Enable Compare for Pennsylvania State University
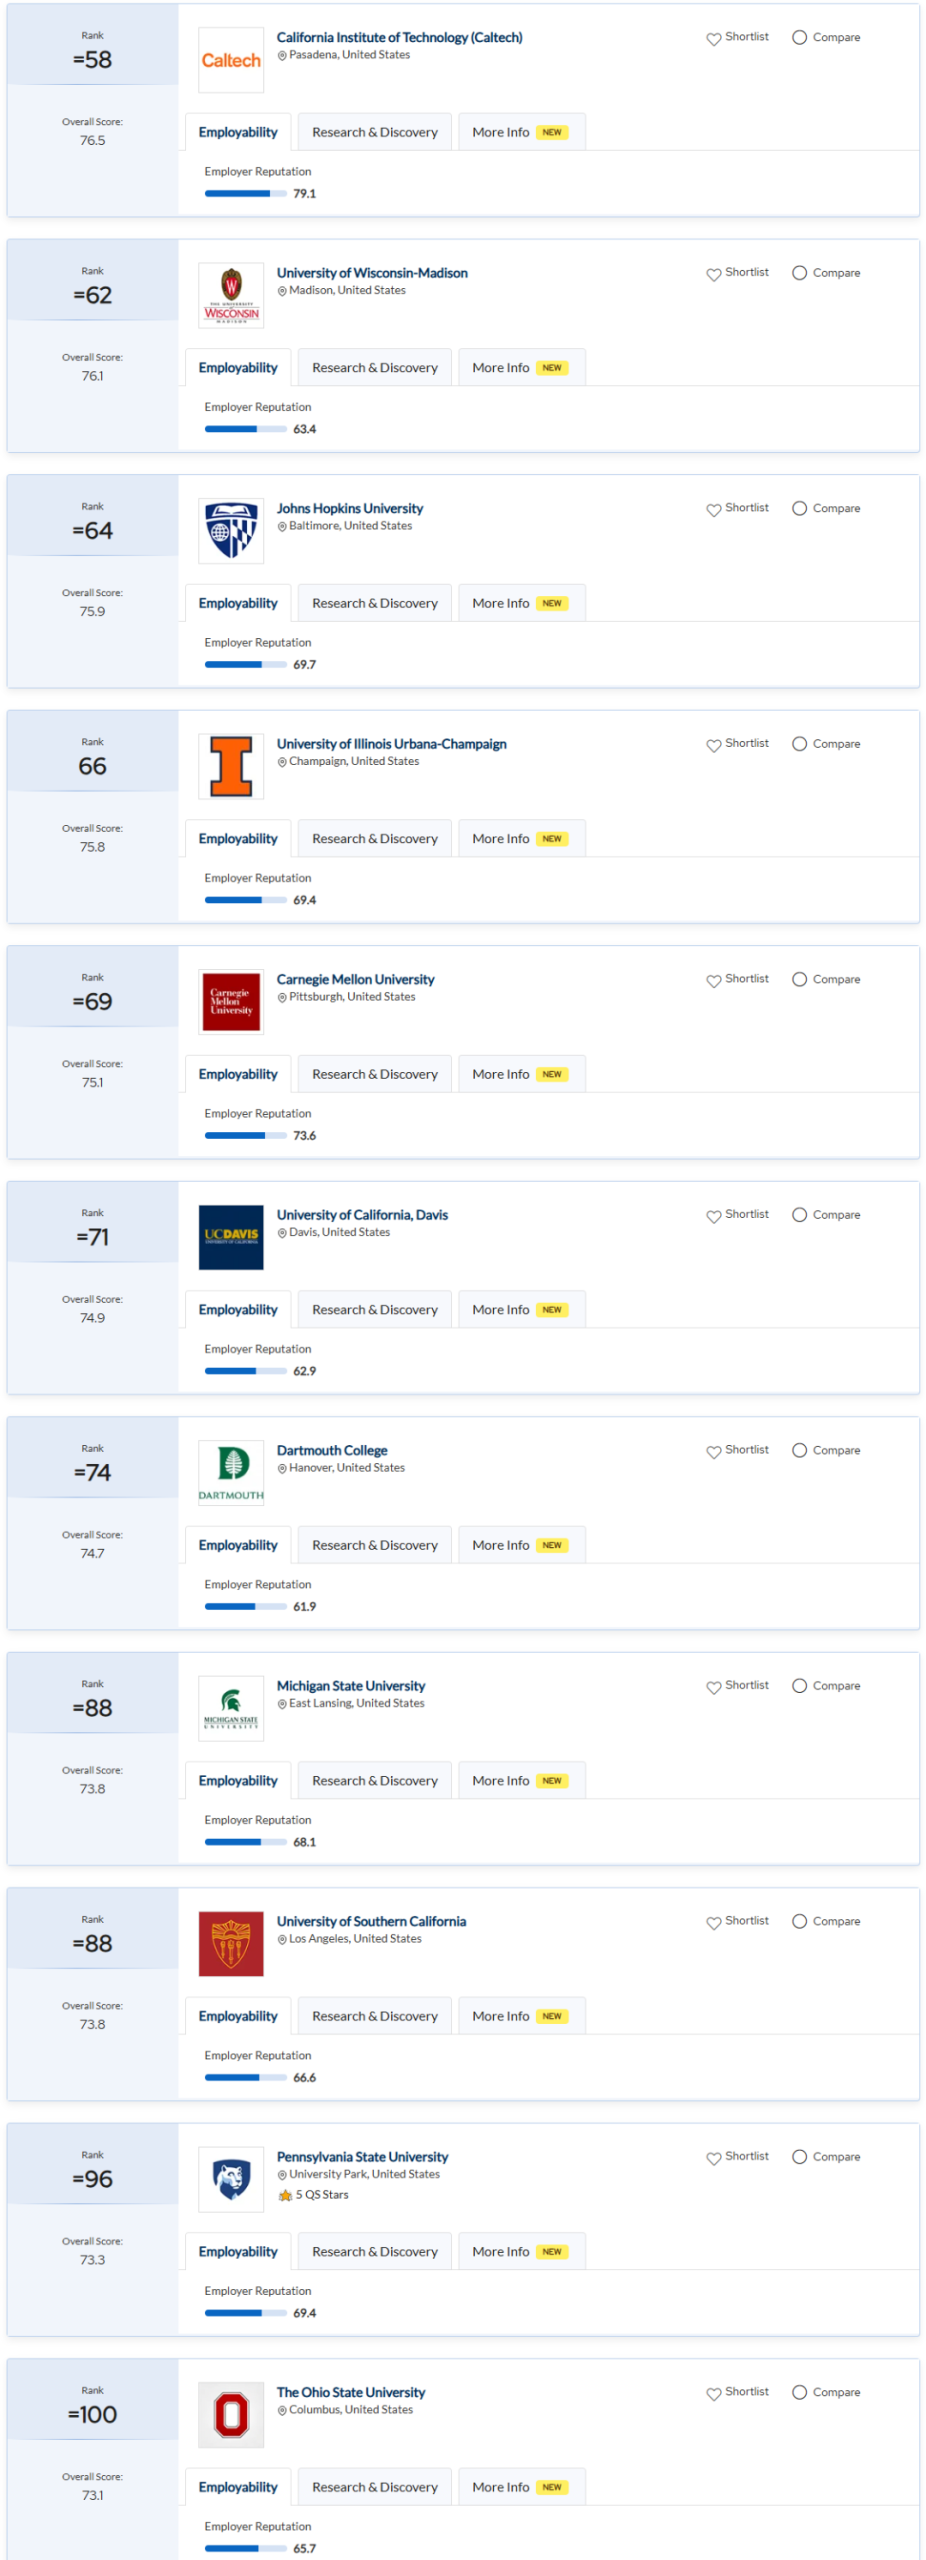This screenshot has width=926, height=2560. pyautogui.click(x=799, y=2156)
